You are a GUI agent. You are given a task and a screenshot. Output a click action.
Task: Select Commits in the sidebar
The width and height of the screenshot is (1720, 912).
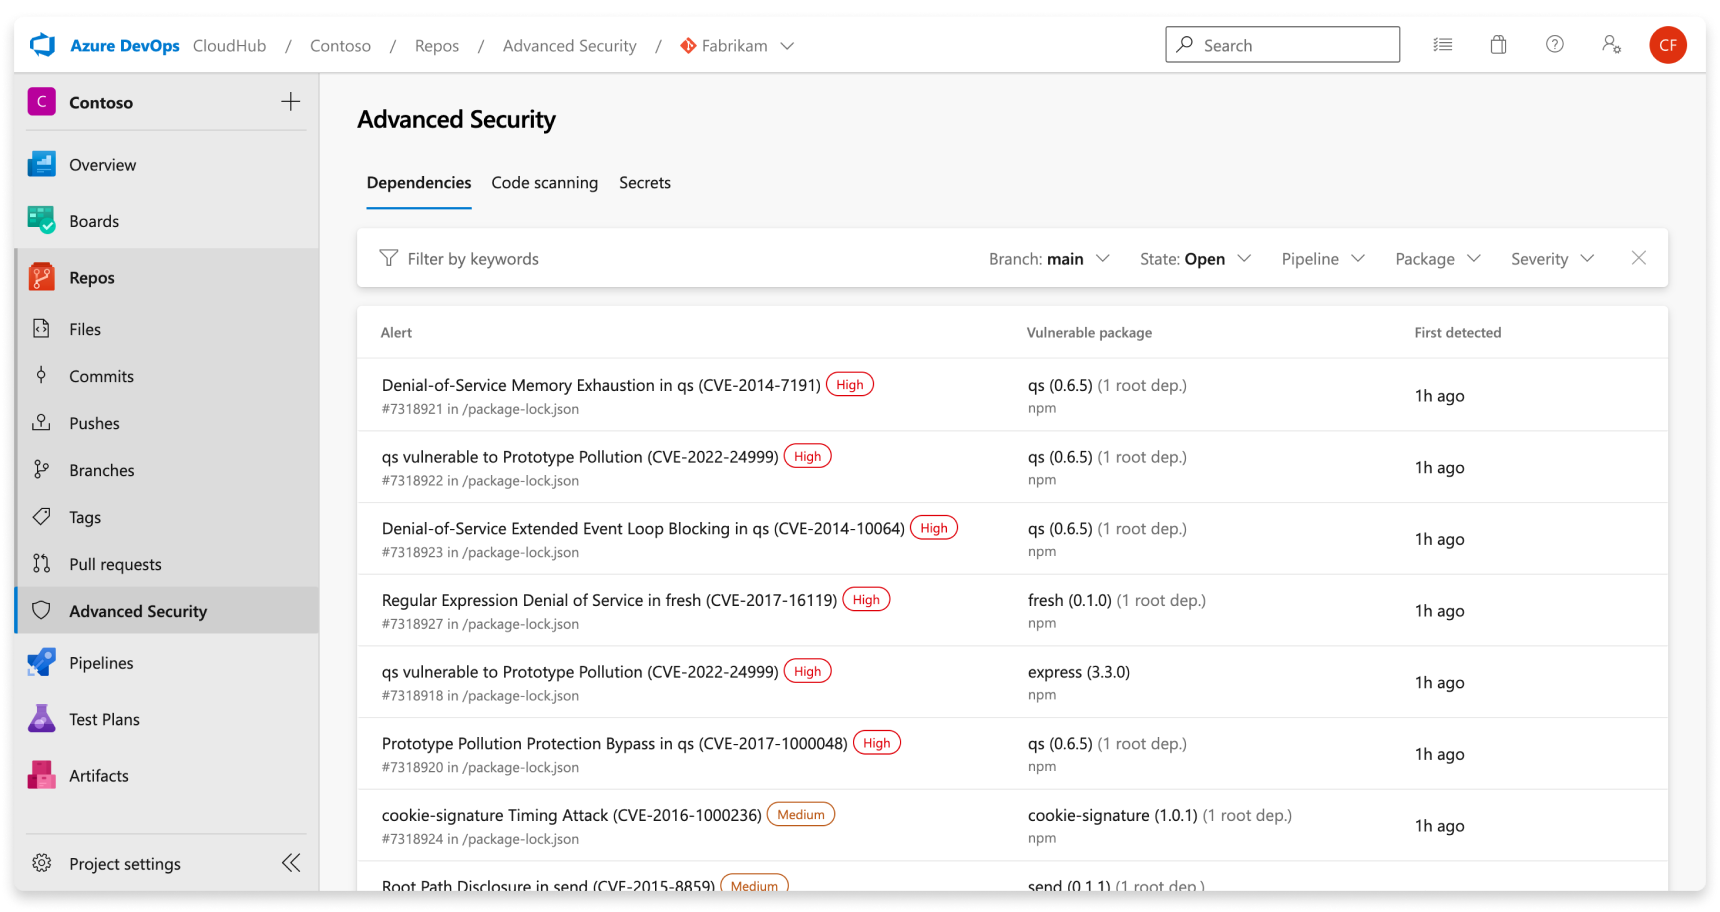(100, 376)
